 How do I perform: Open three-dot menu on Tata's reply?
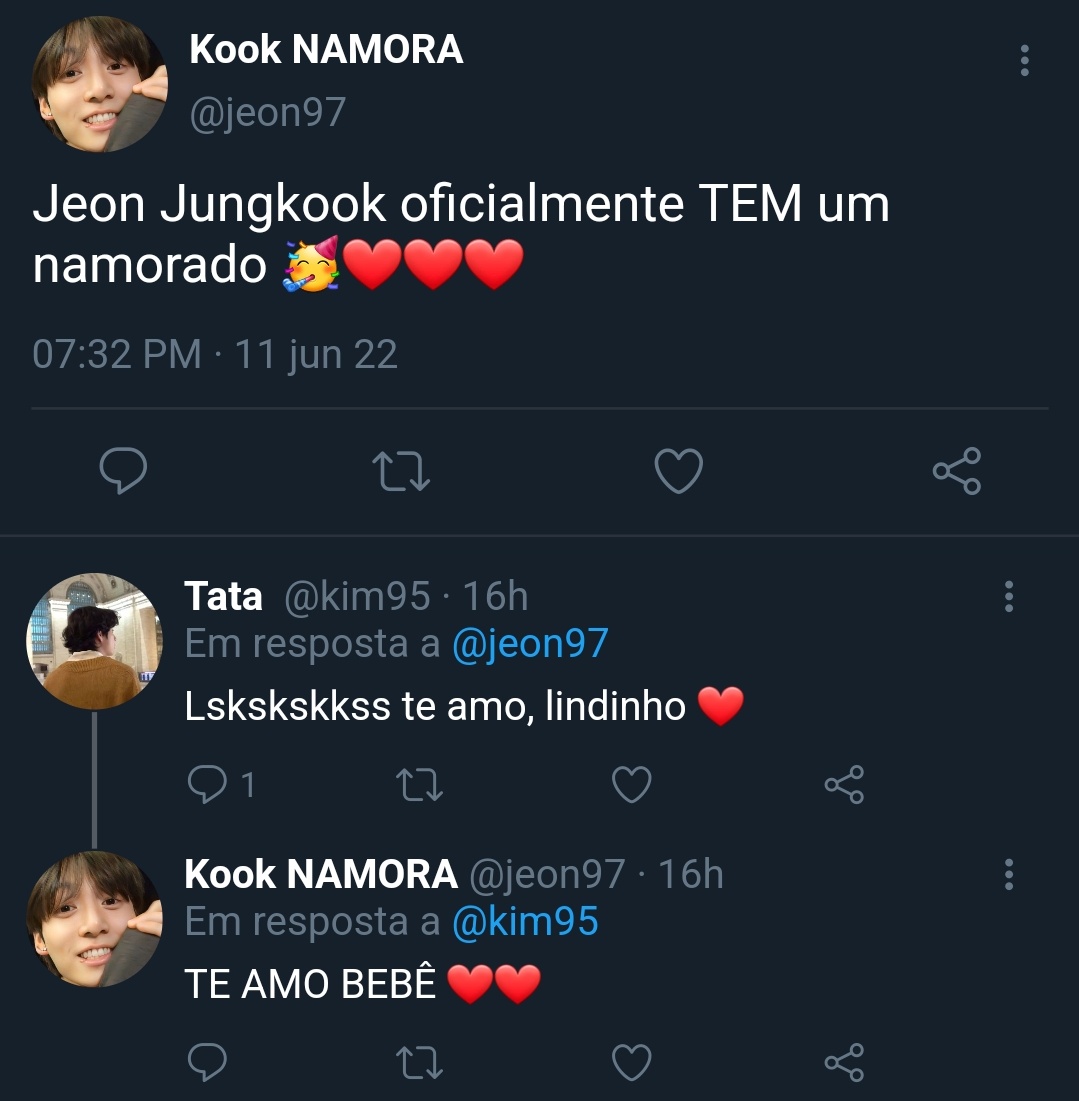pos(1009,596)
